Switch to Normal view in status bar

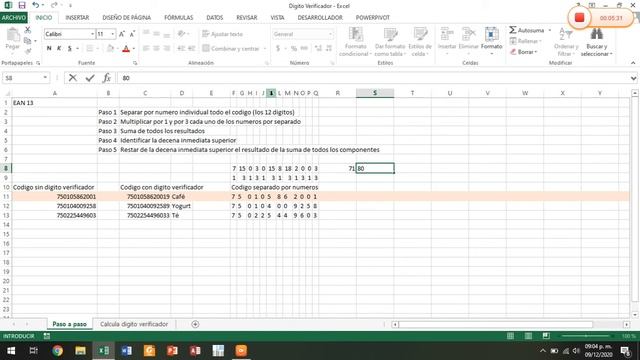point(510,336)
